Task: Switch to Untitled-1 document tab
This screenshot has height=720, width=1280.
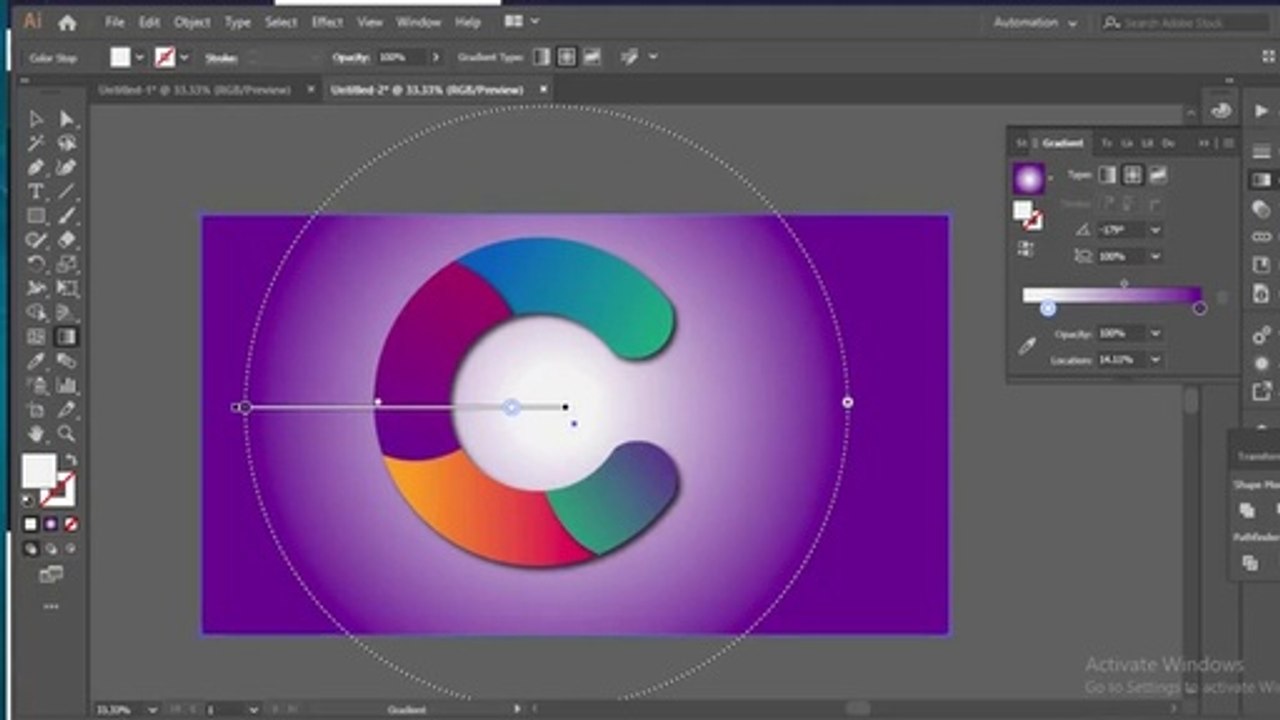Action: pos(194,90)
